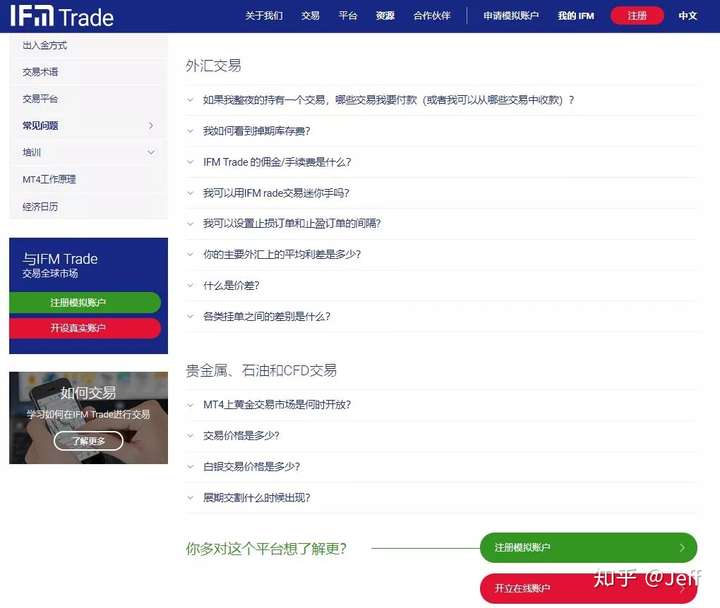Expand chevron for 各类挂单 question

point(190,316)
